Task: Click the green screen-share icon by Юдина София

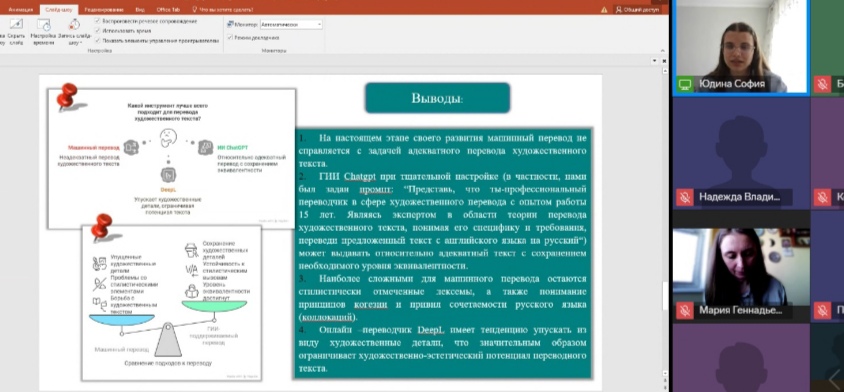Action: click(685, 84)
